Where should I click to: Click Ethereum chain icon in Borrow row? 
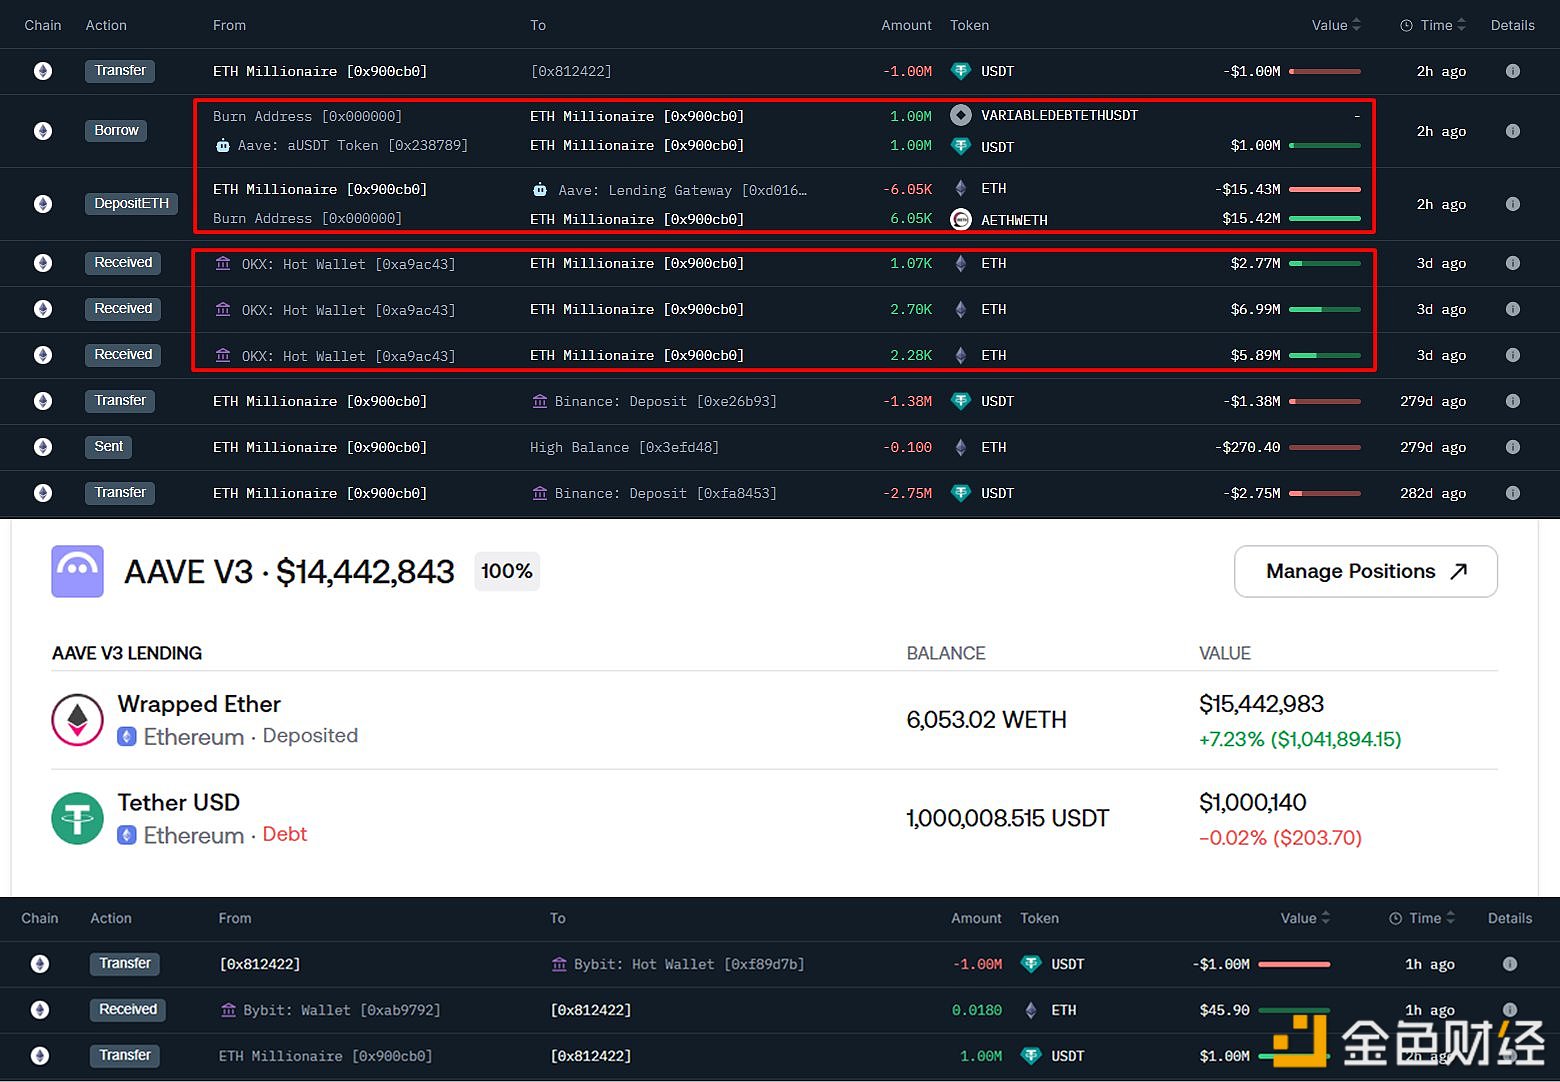tap(43, 131)
